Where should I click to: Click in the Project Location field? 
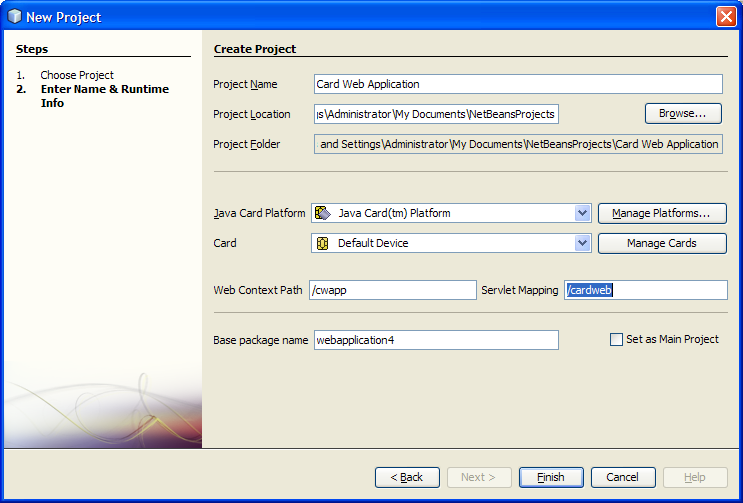click(x=435, y=114)
